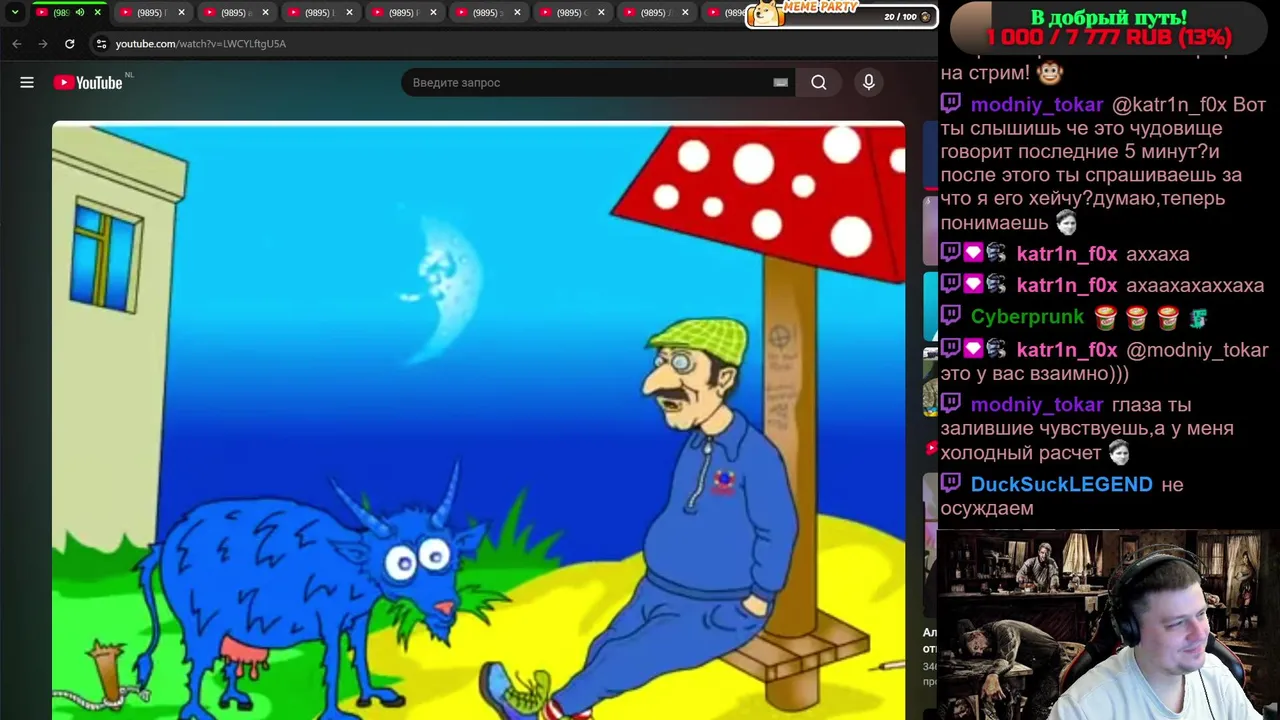Mute the tab via its speaker icon
This screenshot has width=1280, height=720.
(x=80, y=13)
